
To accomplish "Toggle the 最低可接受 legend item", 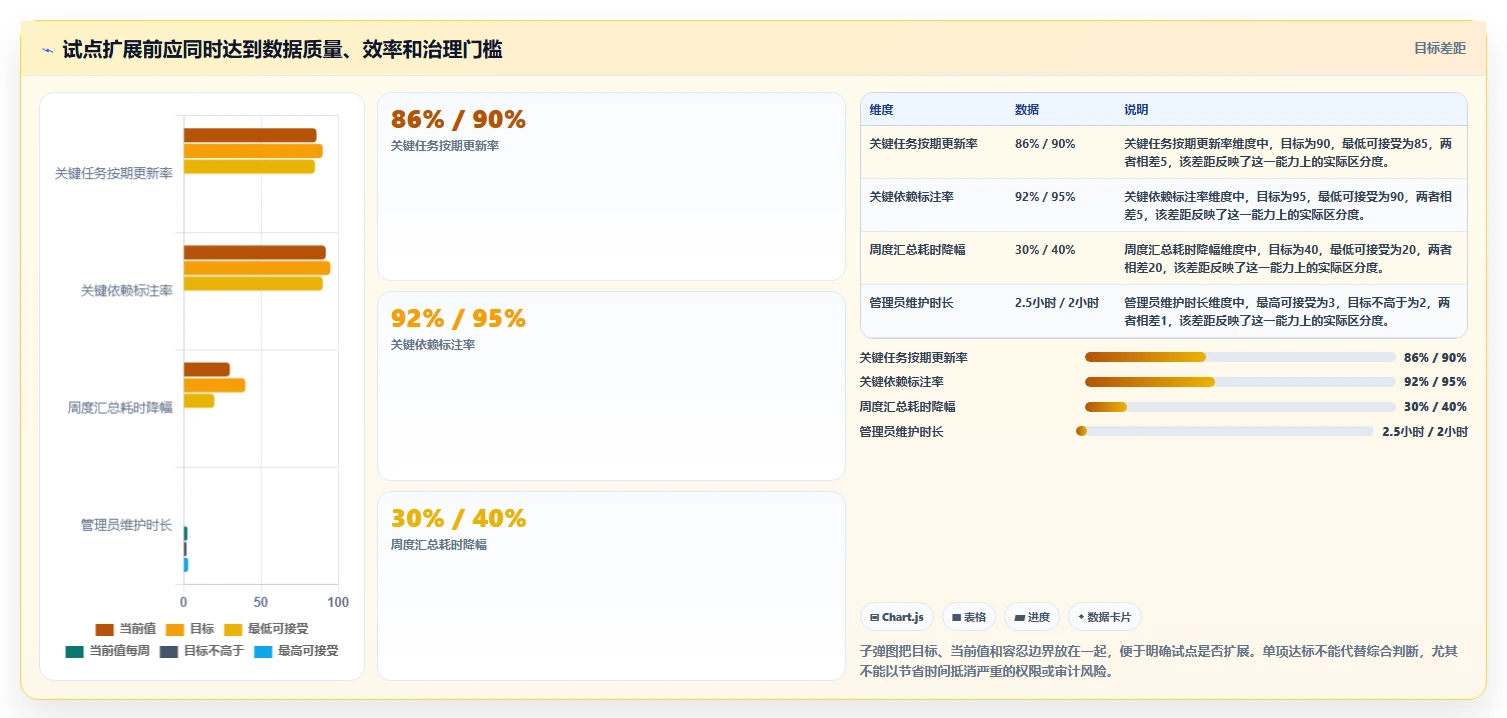I will 265,629.
